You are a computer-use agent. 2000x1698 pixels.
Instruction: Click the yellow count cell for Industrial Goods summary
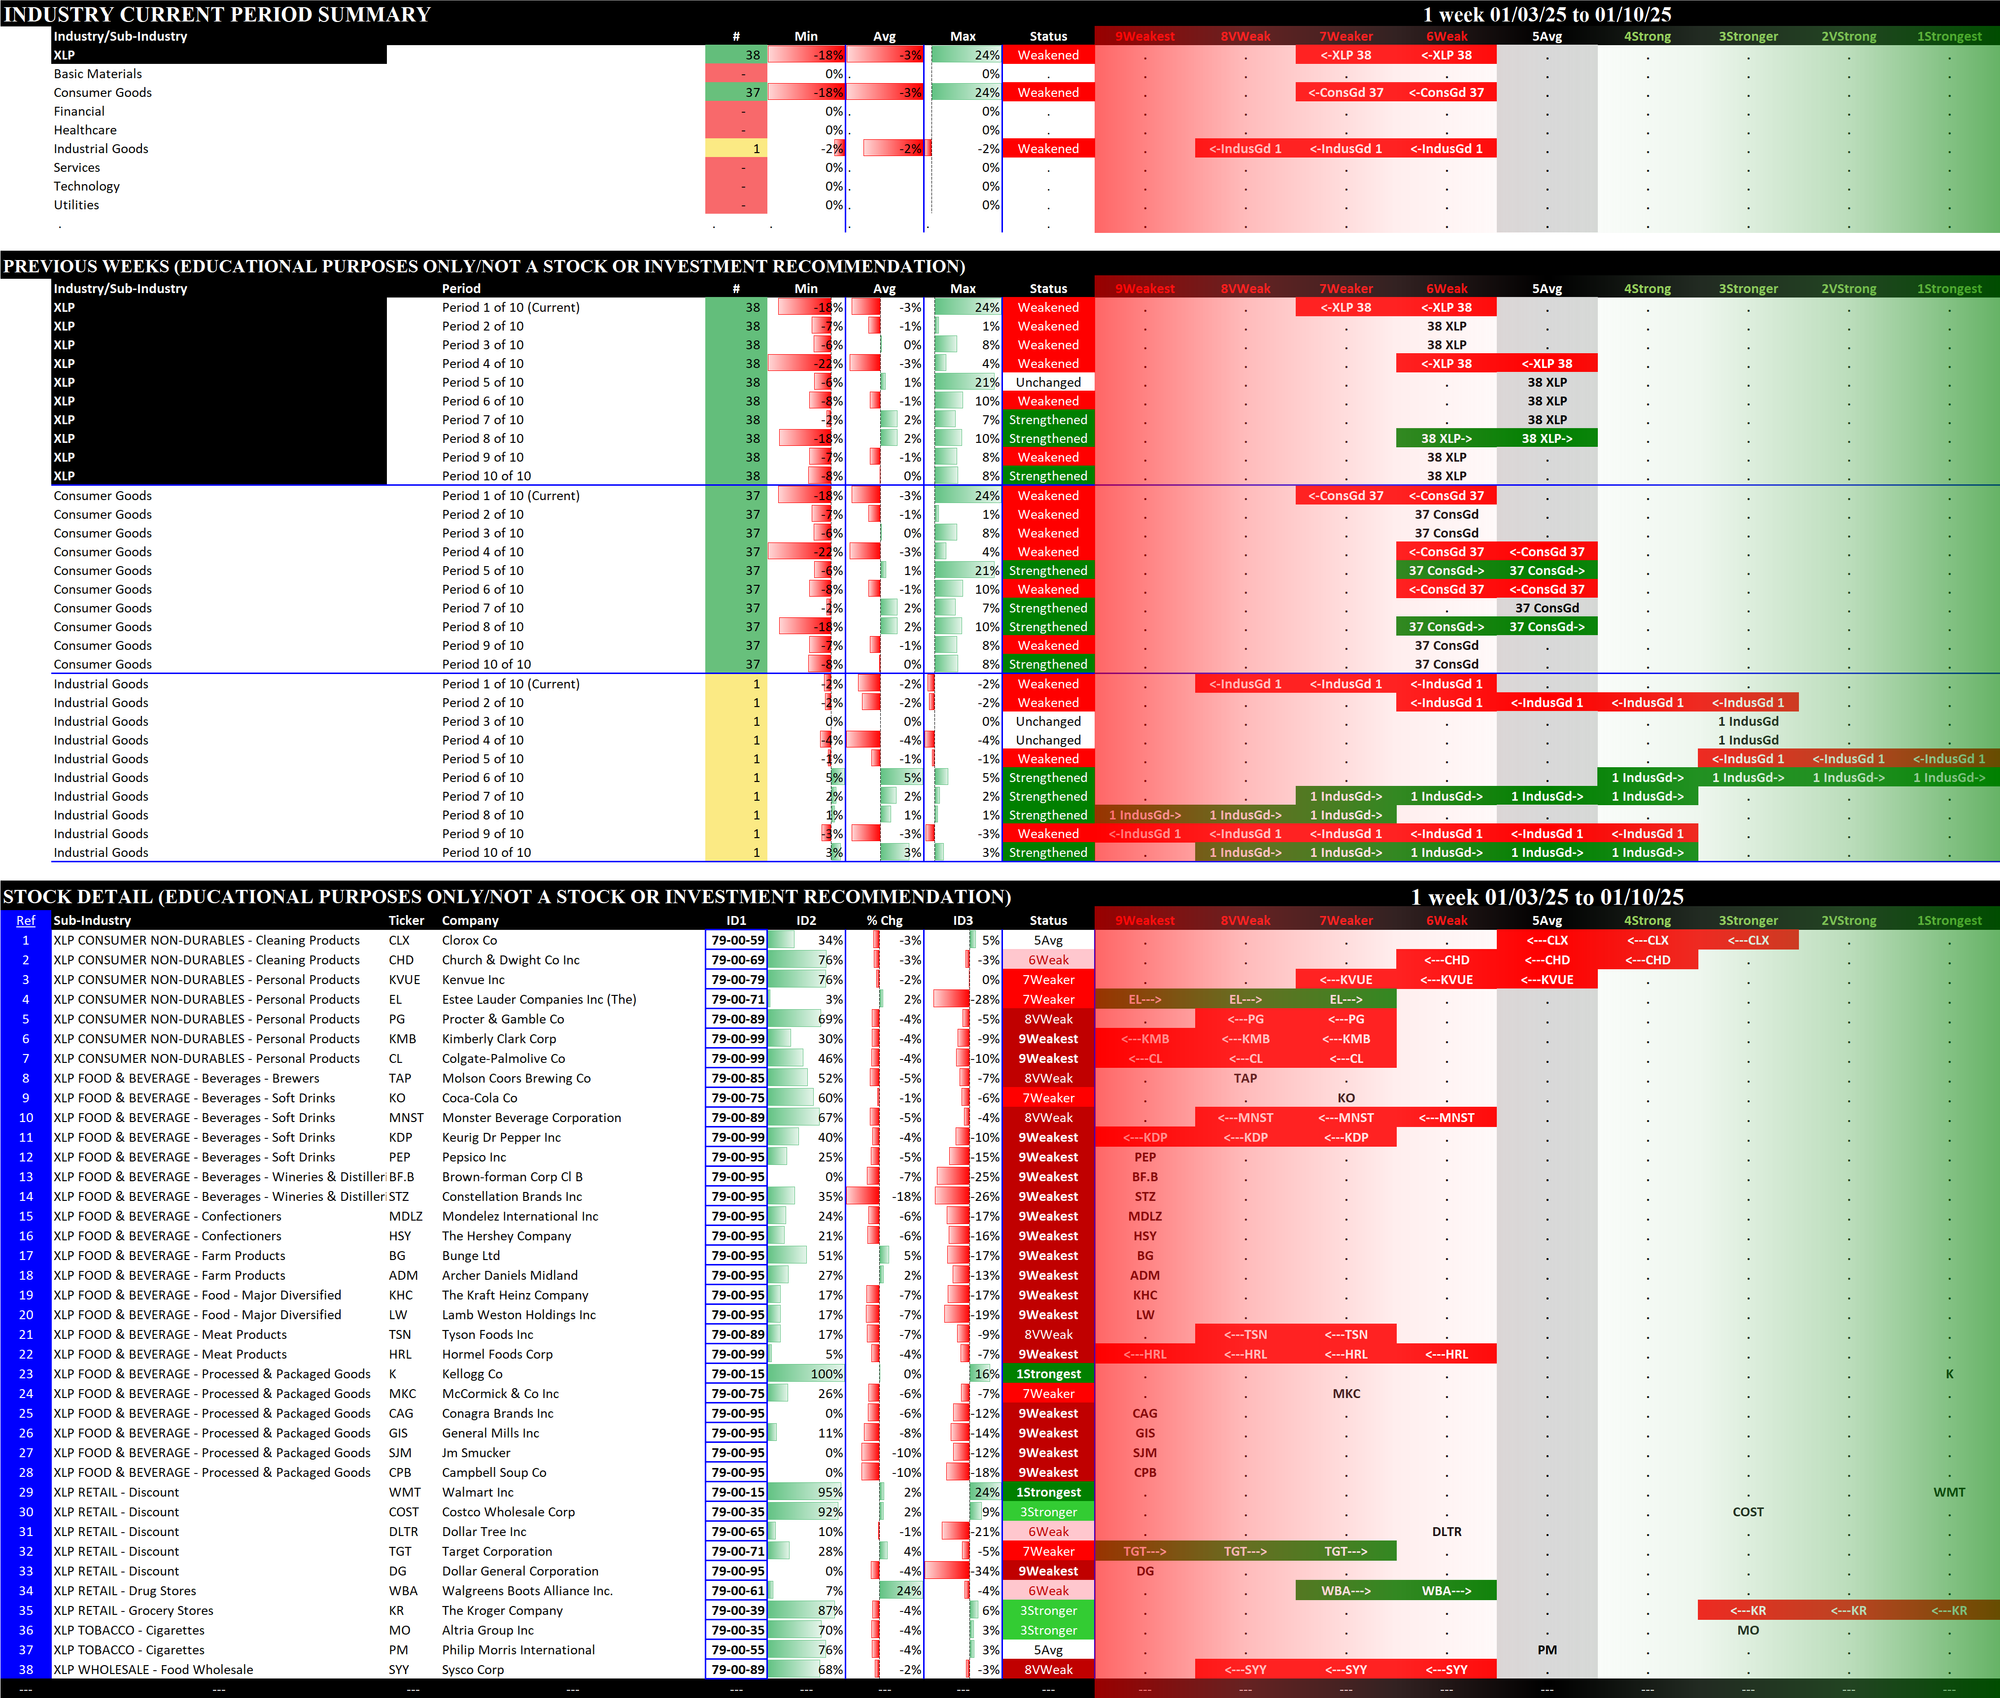pos(737,149)
